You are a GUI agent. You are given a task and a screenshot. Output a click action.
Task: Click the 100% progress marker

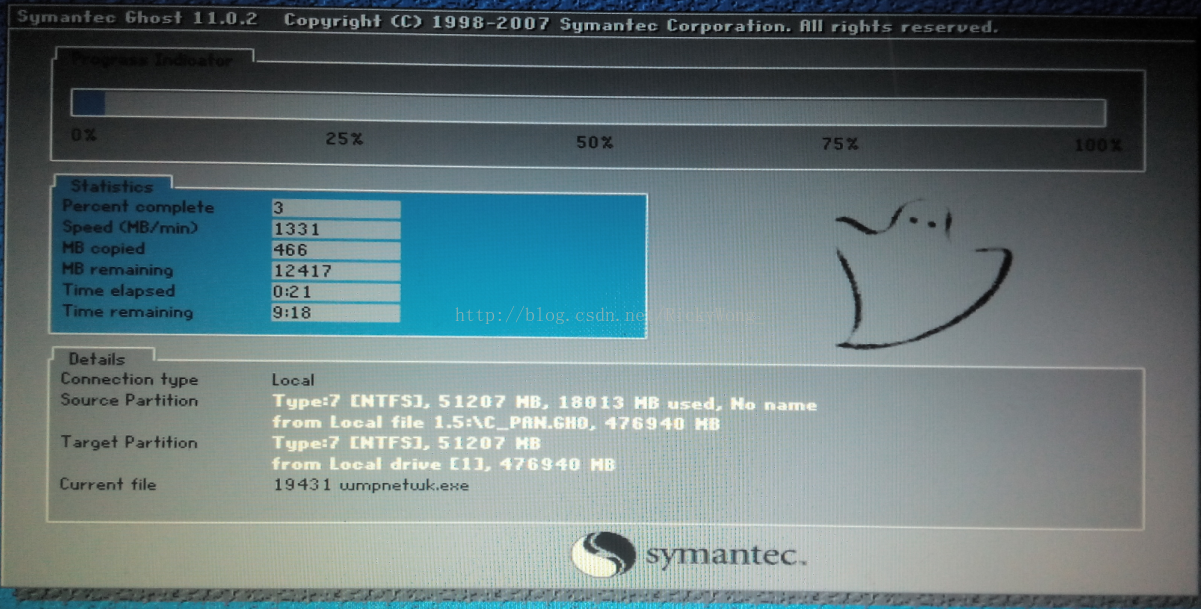[x=1098, y=146]
